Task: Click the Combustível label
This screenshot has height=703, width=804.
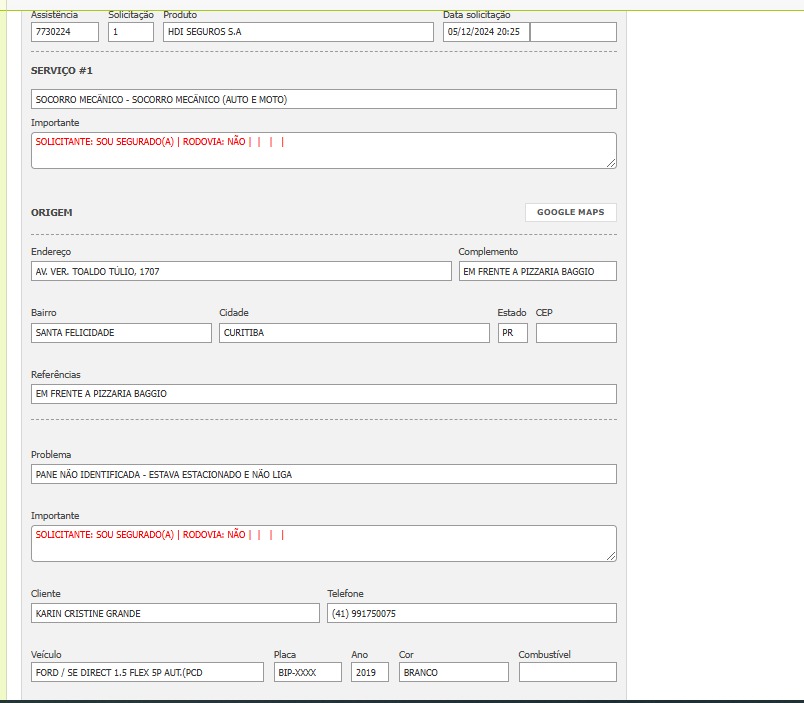Action: (544, 654)
